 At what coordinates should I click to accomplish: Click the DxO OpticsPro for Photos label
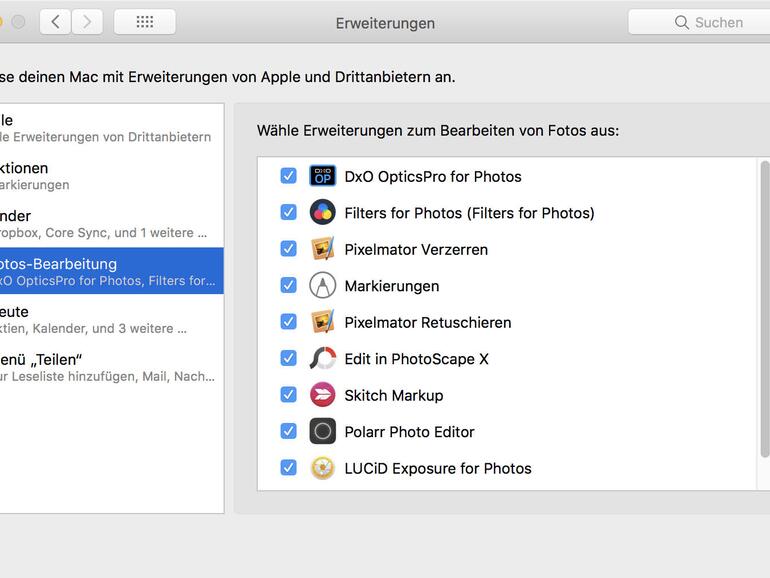point(433,176)
